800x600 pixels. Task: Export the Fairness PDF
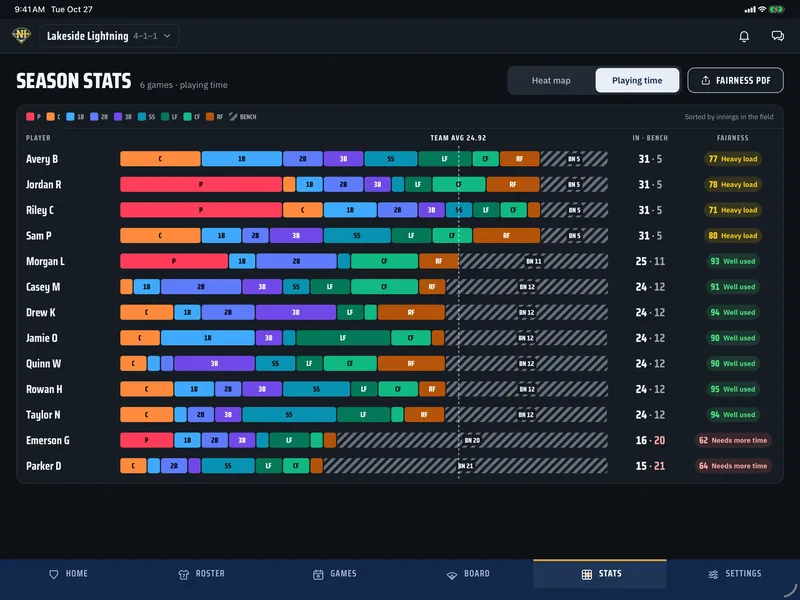[735, 80]
